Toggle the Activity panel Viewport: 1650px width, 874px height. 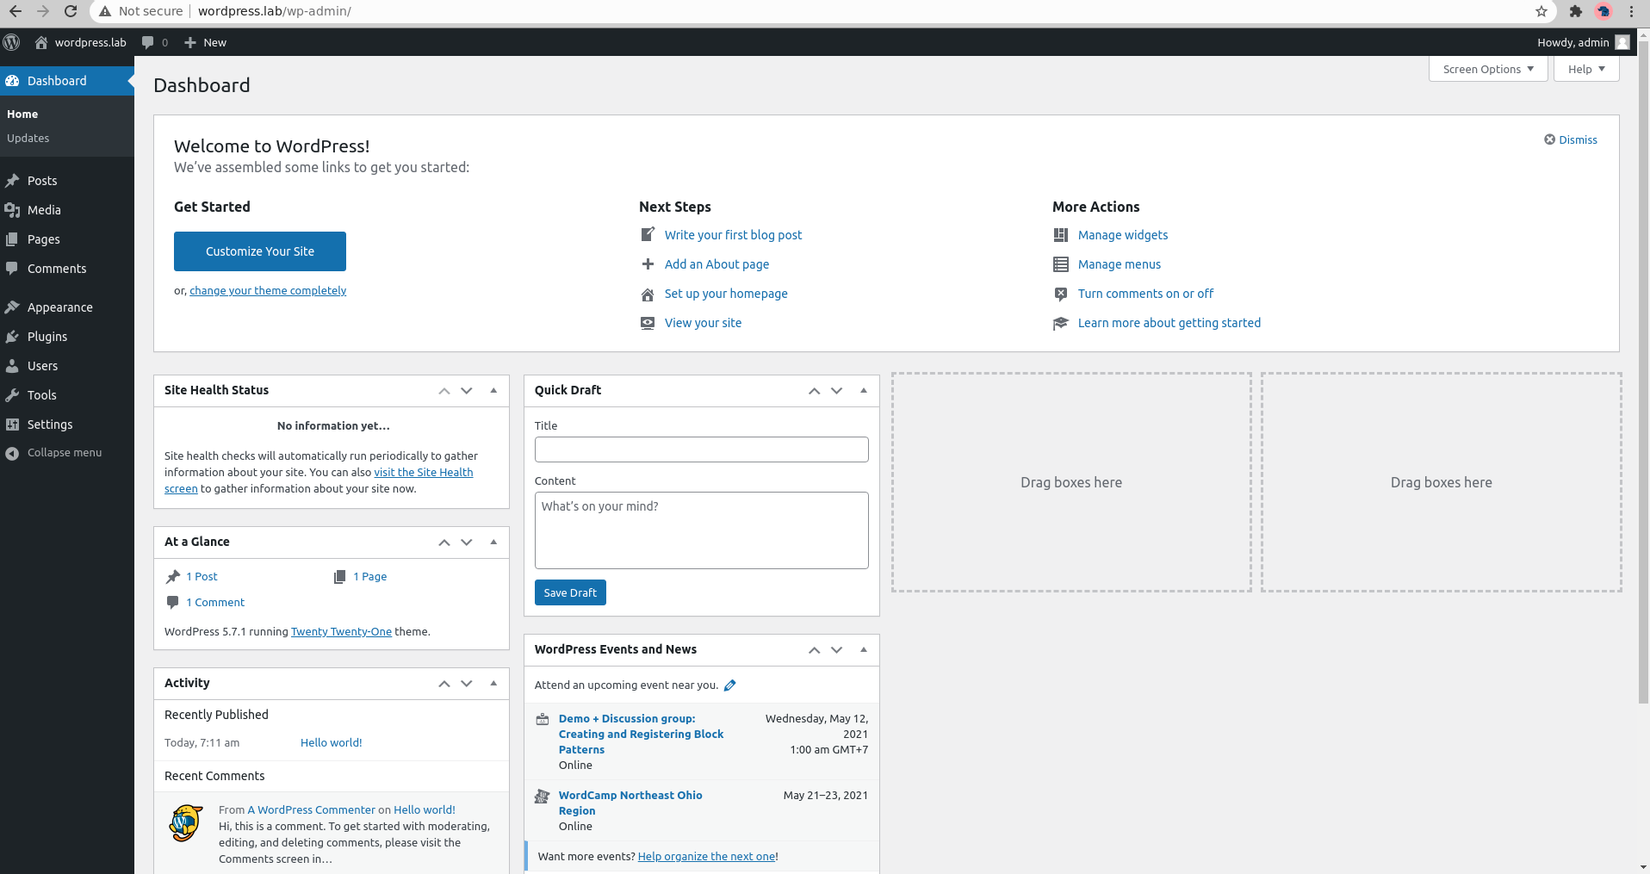point(493,683)
